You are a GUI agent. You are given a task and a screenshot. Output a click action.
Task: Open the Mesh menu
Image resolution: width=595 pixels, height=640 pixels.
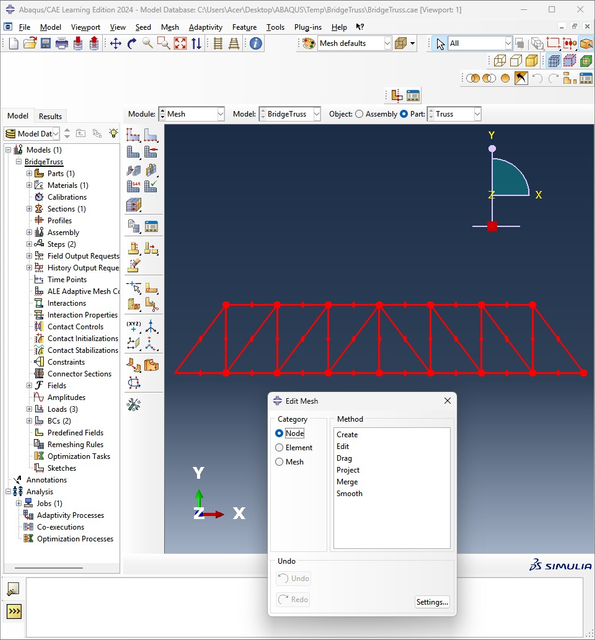coord(170,27)
